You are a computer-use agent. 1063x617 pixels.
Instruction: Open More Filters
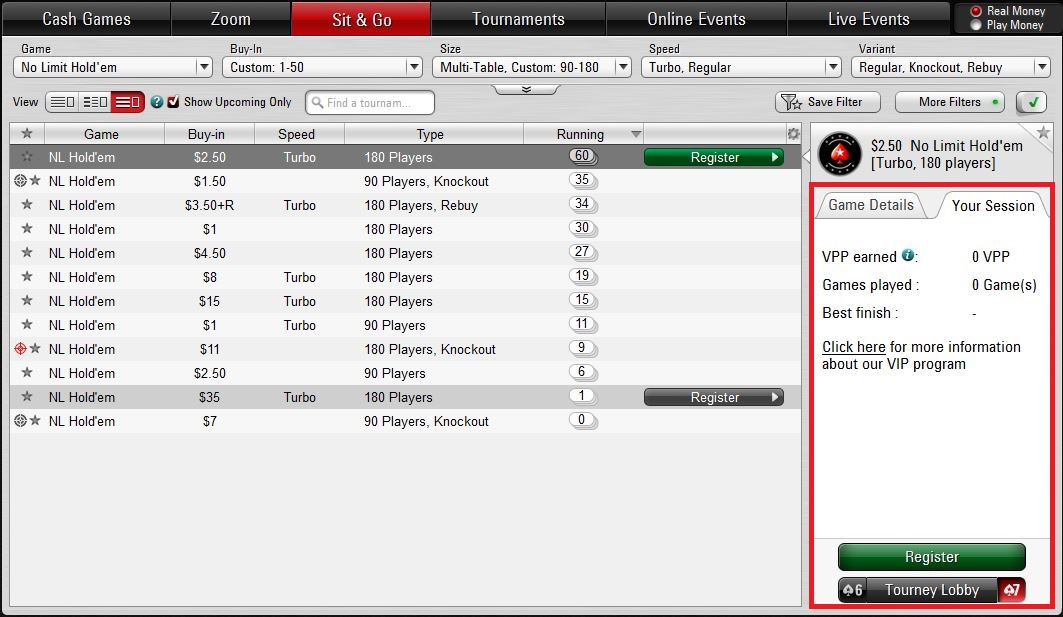coord(949,102)
